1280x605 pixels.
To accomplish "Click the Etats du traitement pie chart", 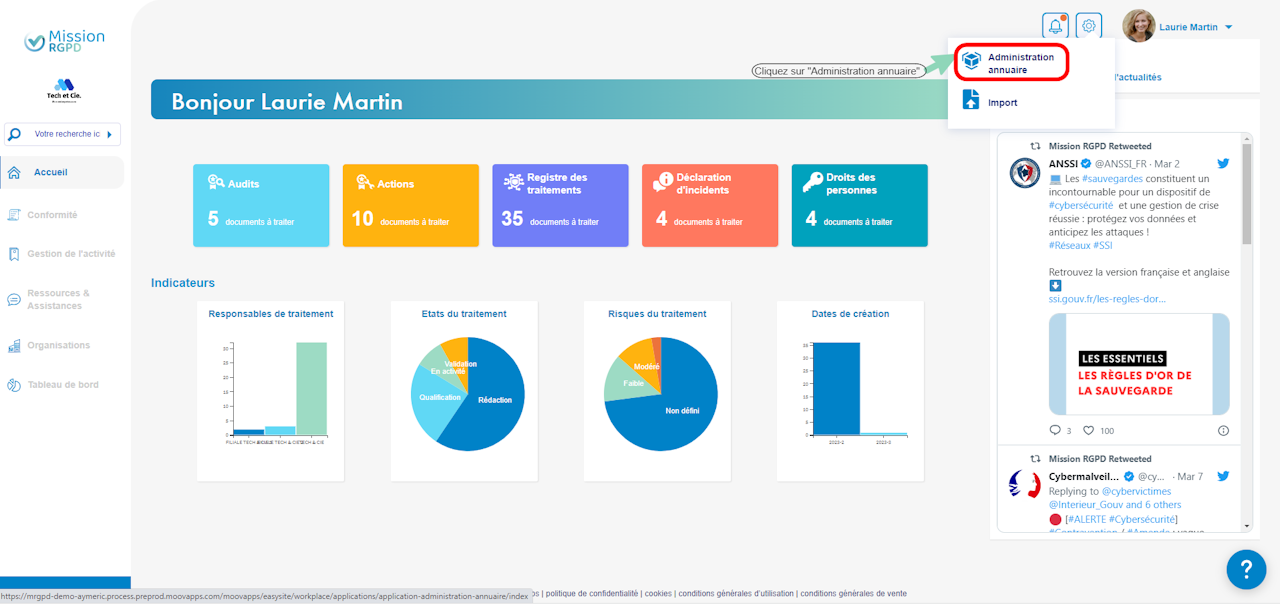I will coord(468,394).
